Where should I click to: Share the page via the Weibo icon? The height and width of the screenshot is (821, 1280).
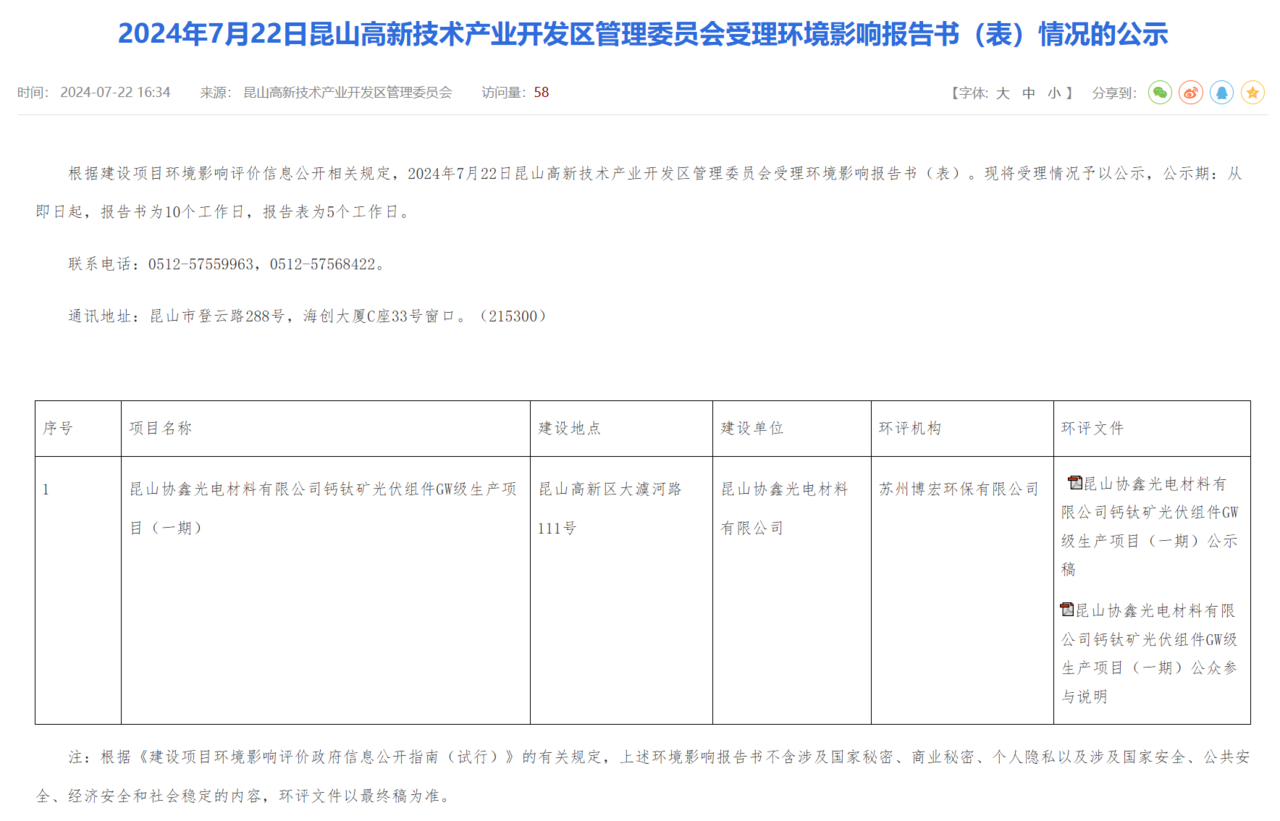point(1190,93)
